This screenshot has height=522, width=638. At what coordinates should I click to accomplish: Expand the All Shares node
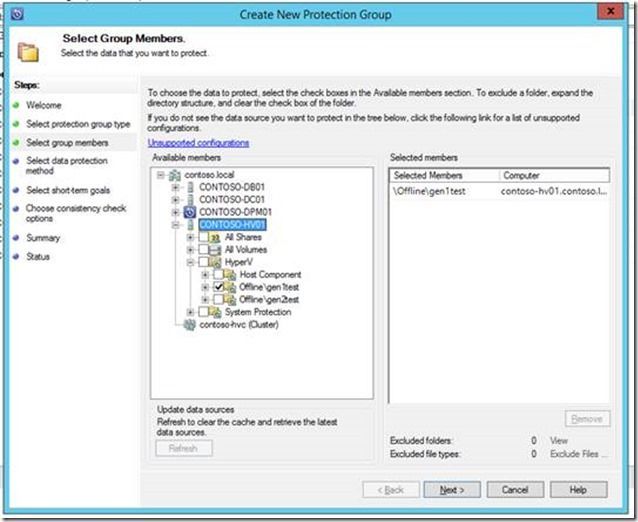(x=190, y=237)
